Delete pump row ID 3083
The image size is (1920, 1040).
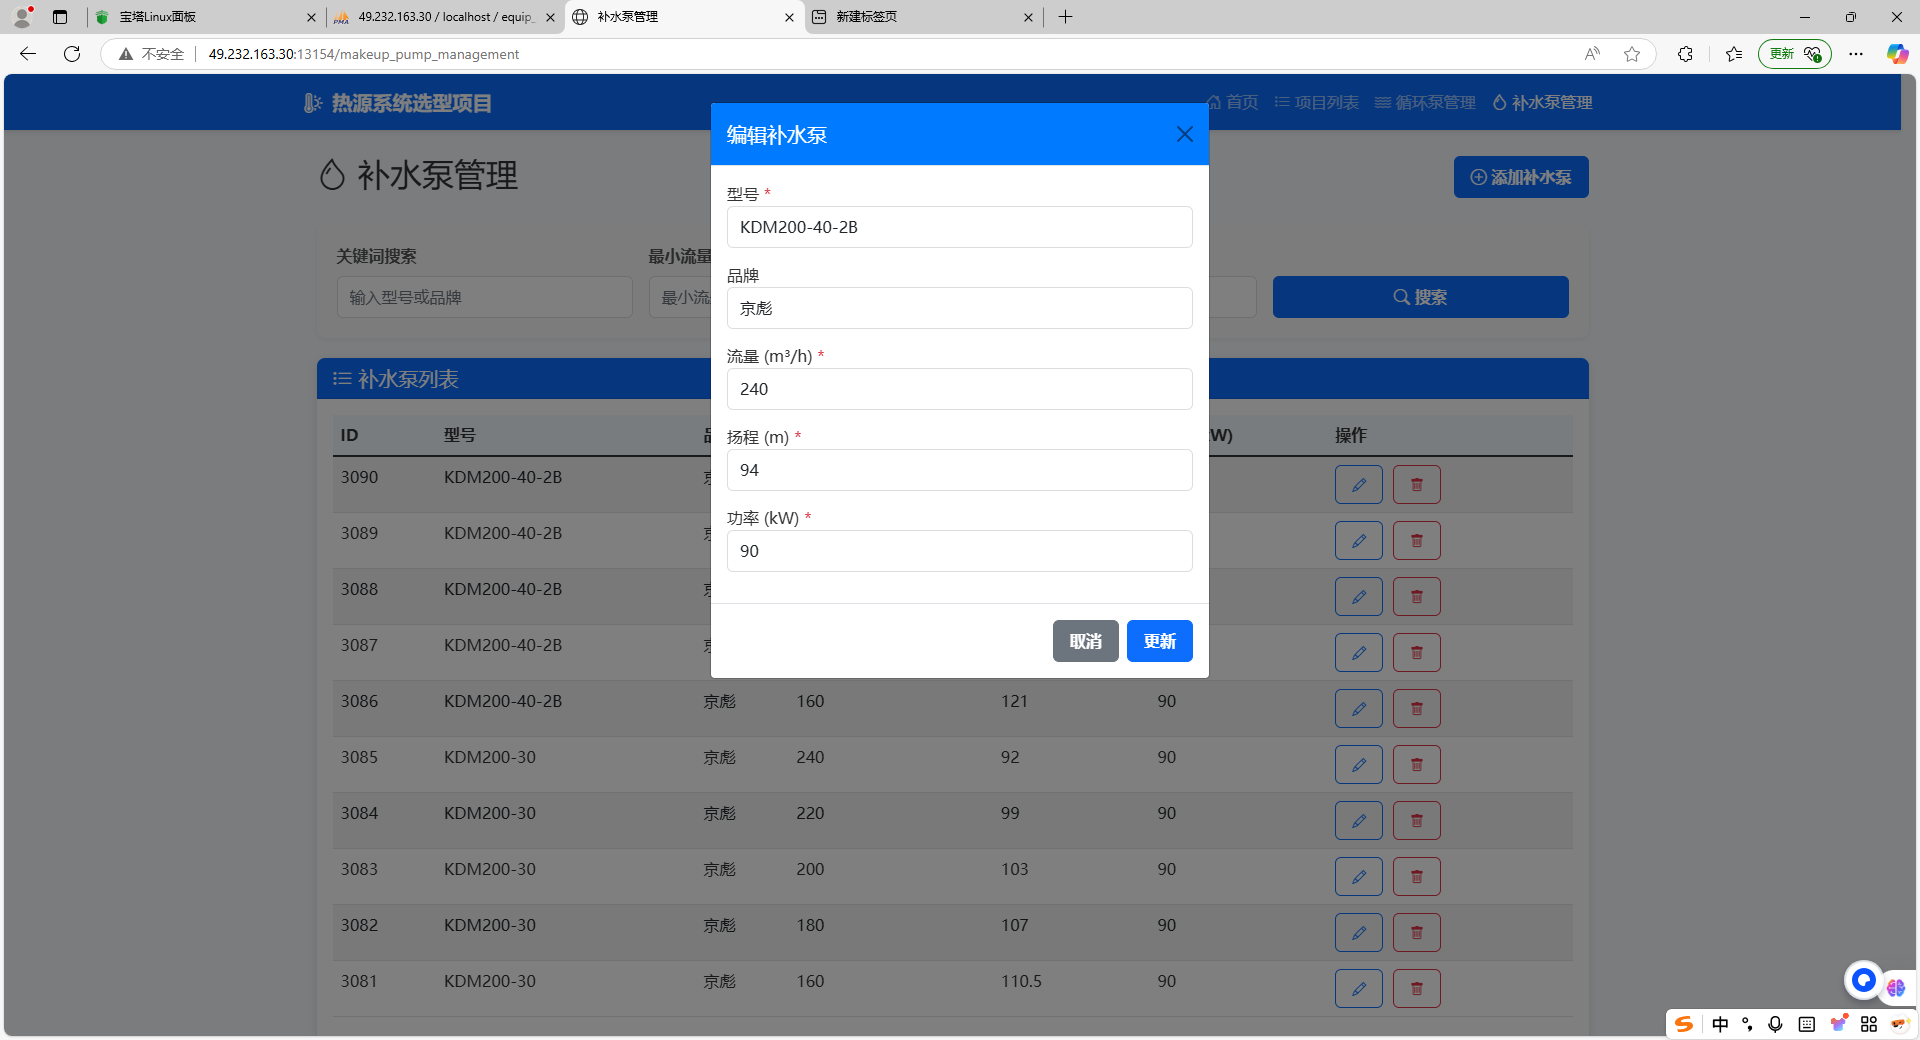click(1416, 877)
